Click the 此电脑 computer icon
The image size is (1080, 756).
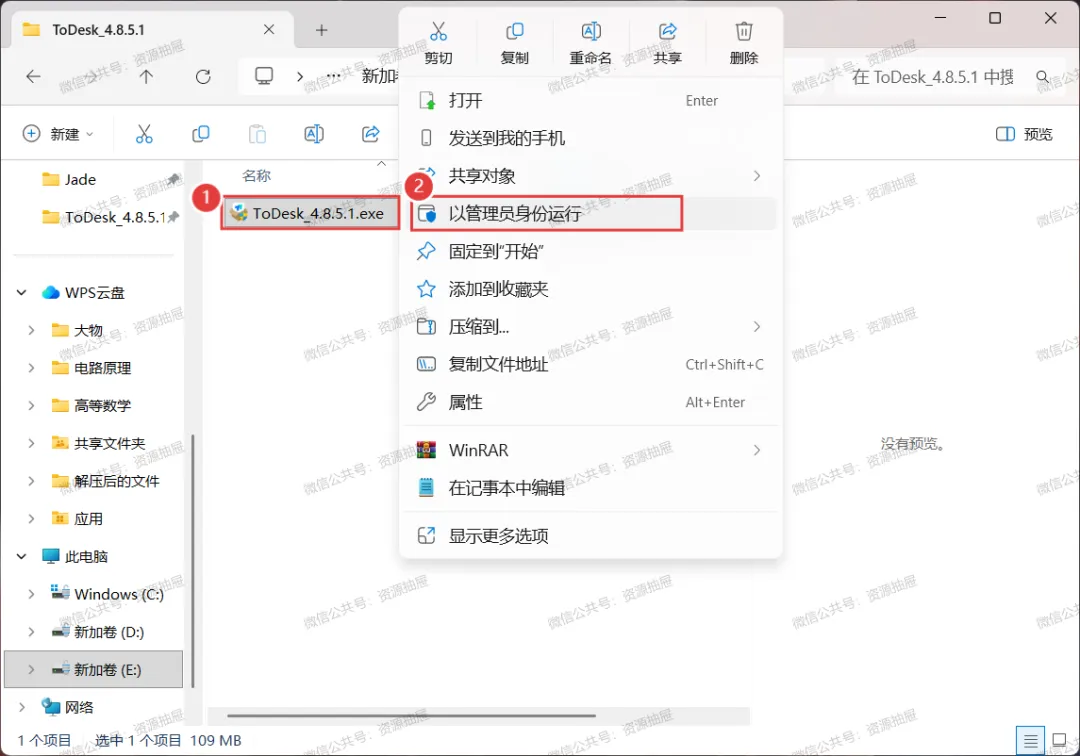[50, 556]
